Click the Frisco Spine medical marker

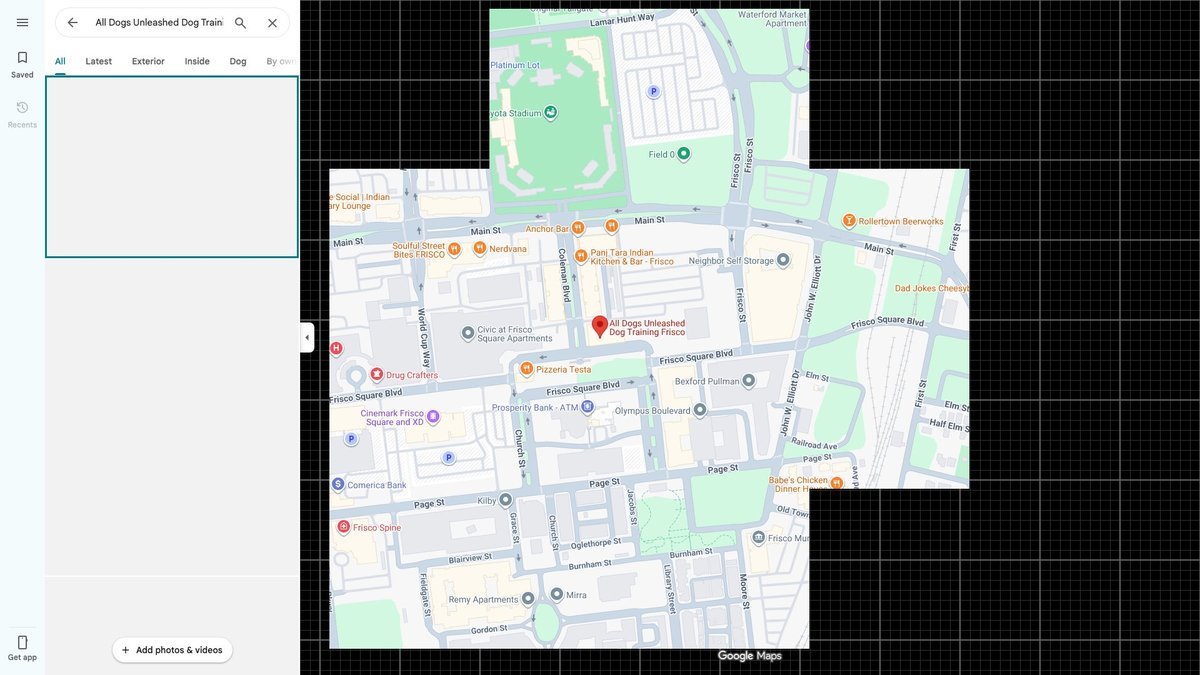[343, 526]
